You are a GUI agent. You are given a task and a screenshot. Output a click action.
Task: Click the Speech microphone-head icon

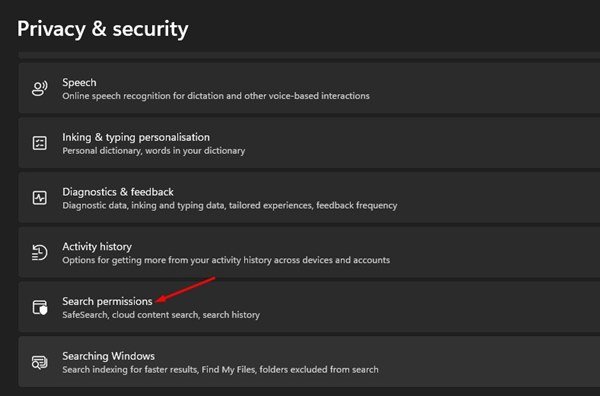pos(40,88)
